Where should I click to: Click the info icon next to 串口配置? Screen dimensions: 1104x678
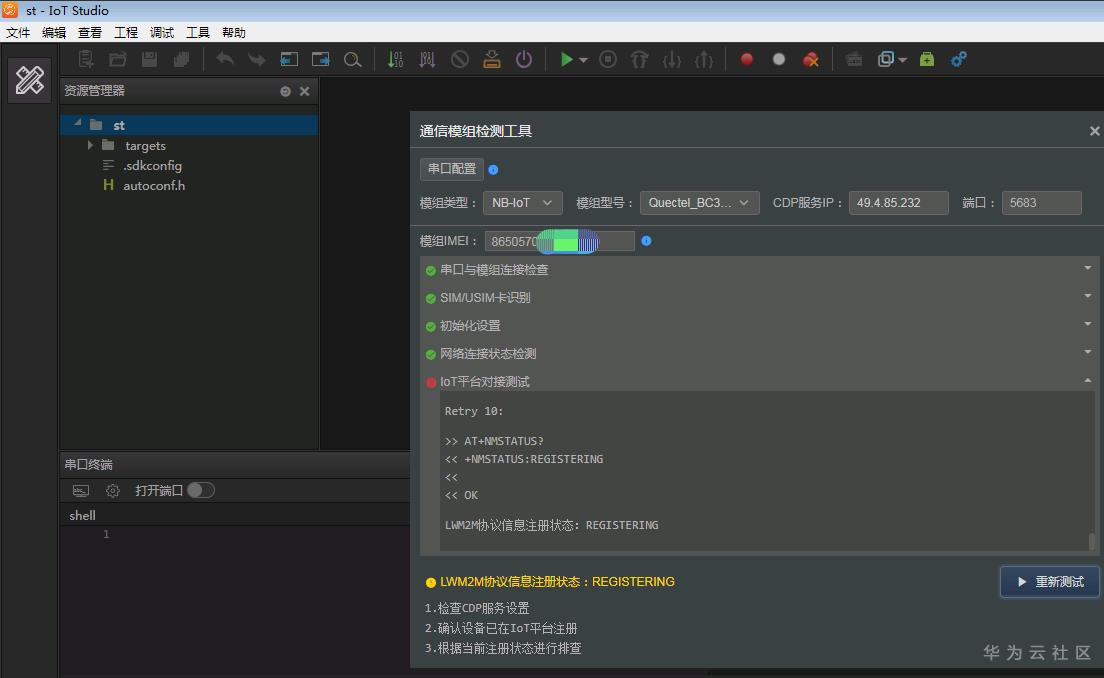tap(492, 169)
